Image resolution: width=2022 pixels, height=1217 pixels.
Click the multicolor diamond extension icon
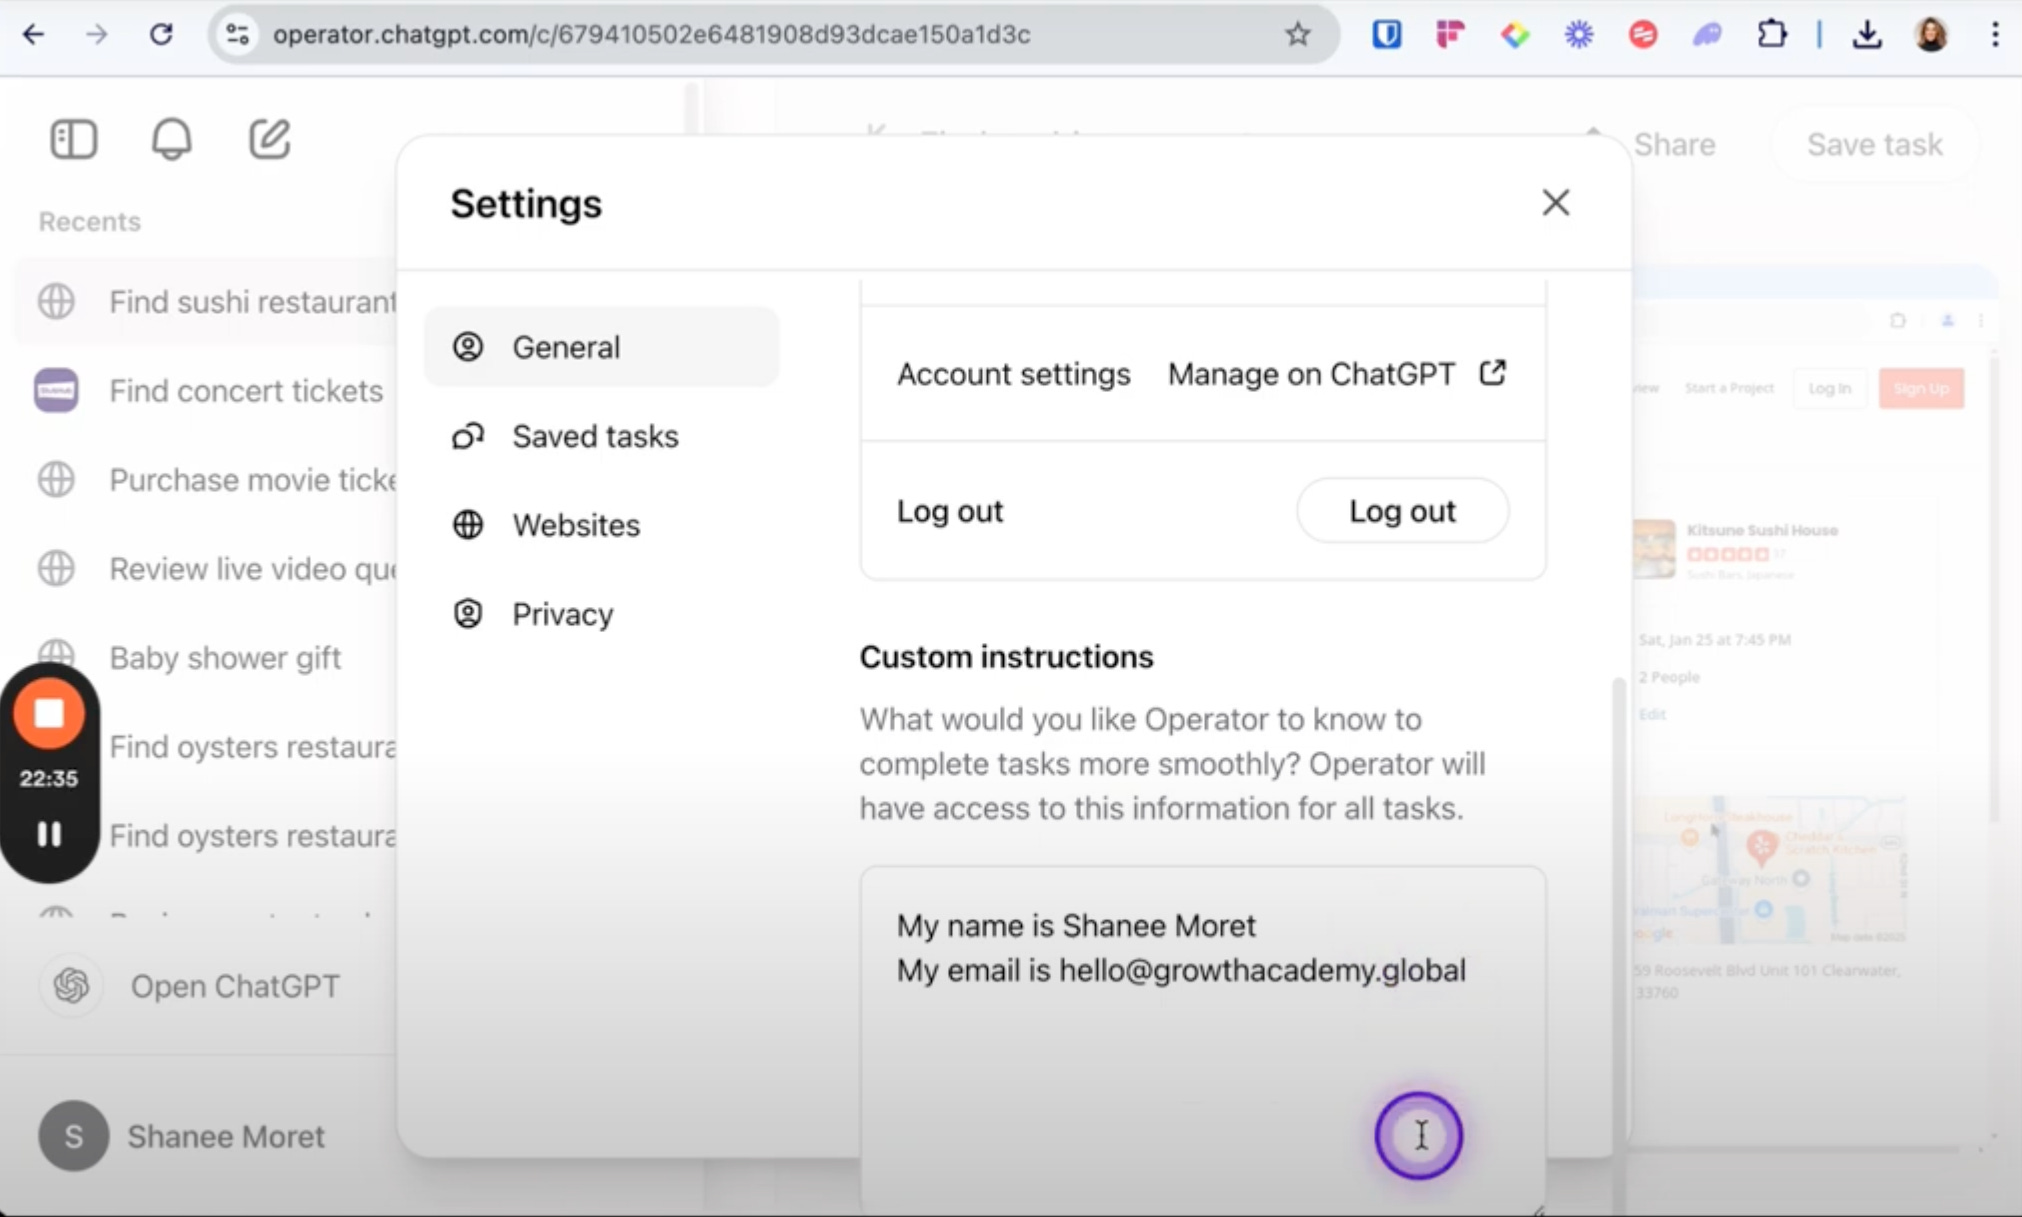[1515, 34]
